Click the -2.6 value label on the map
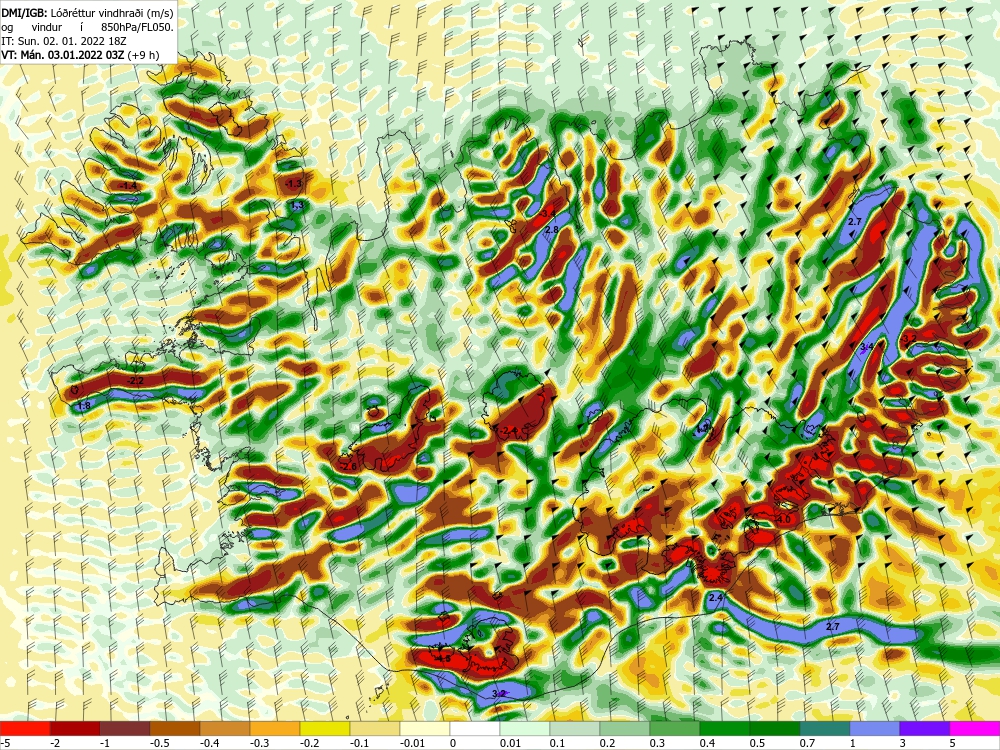The width and height of the screenshot is (1000, 750). 349,466
